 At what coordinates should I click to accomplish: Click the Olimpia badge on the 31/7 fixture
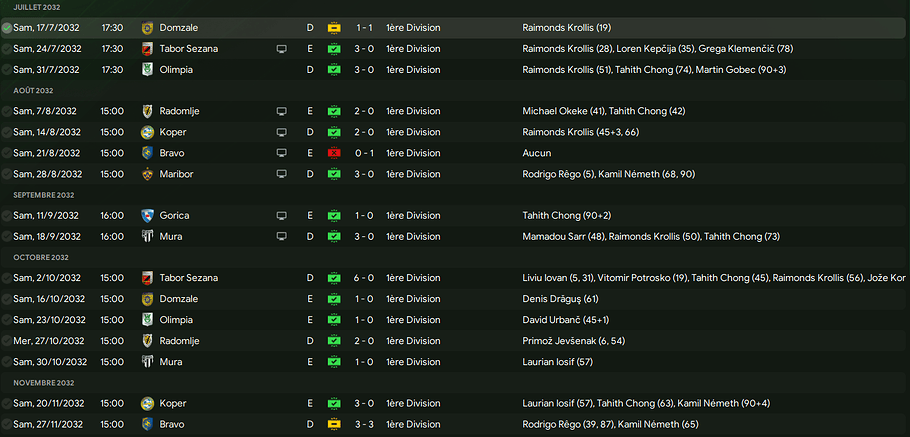tap(148, 70)
